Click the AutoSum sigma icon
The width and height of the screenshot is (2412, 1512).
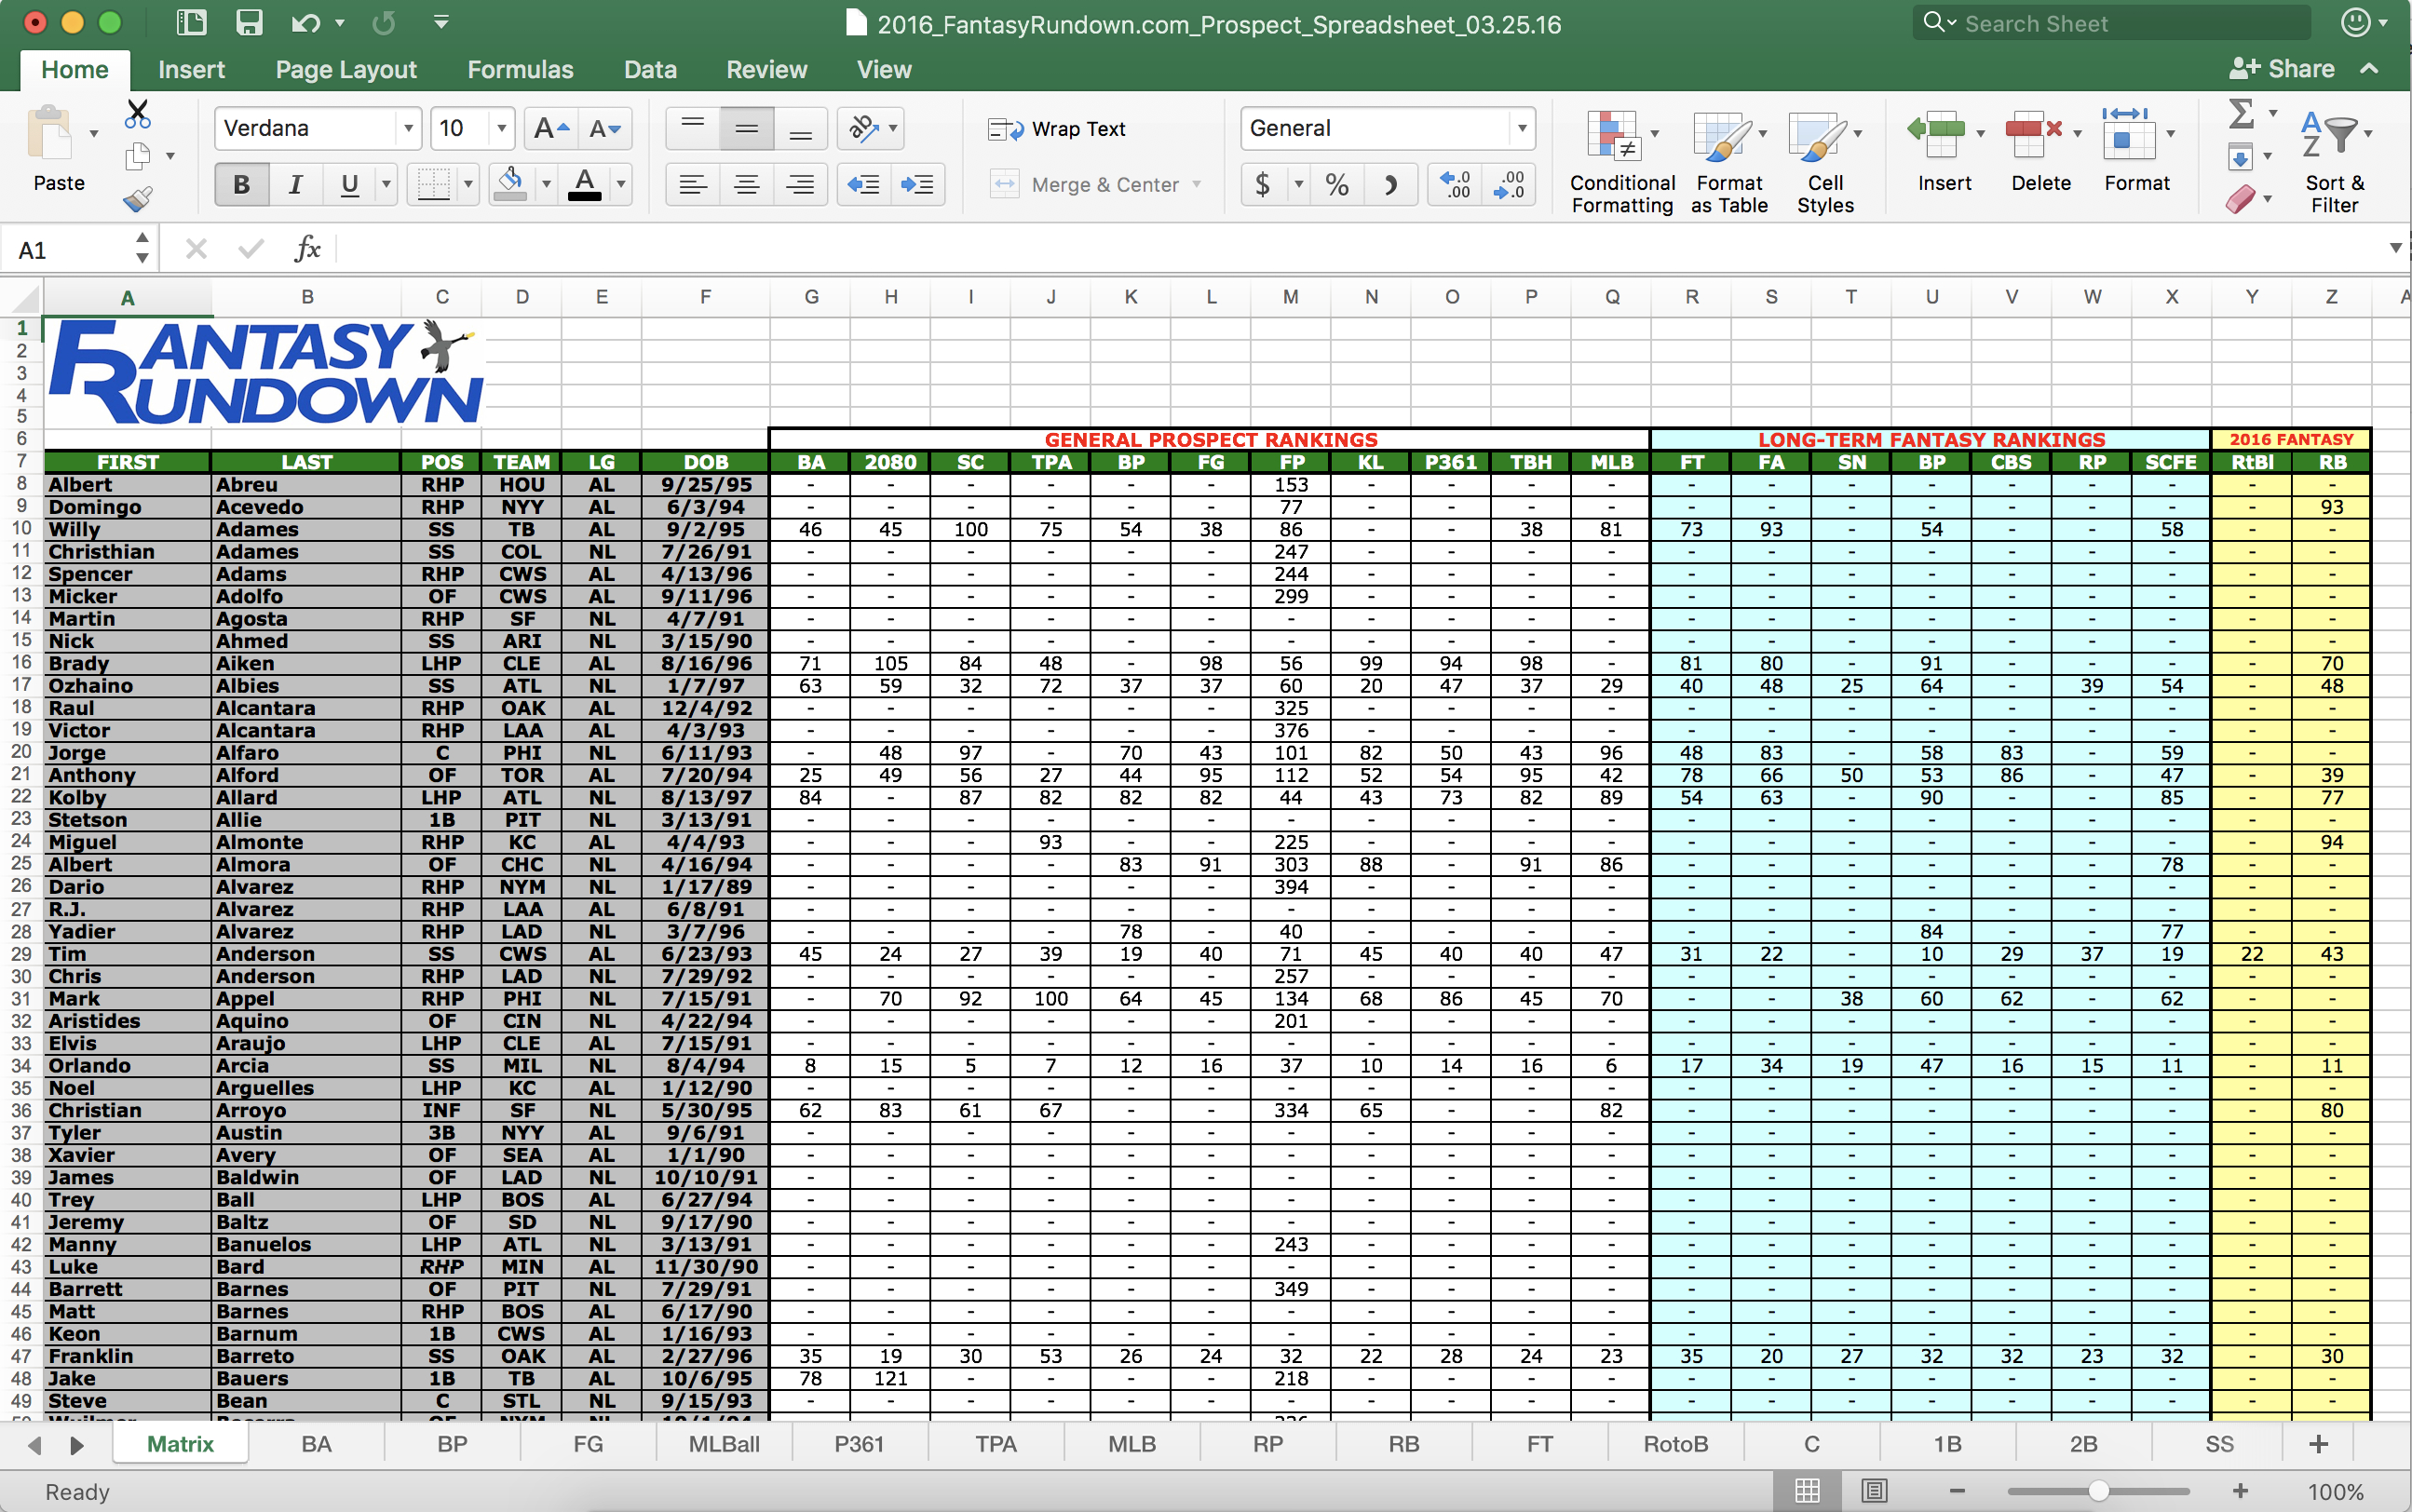point(2241,114)
